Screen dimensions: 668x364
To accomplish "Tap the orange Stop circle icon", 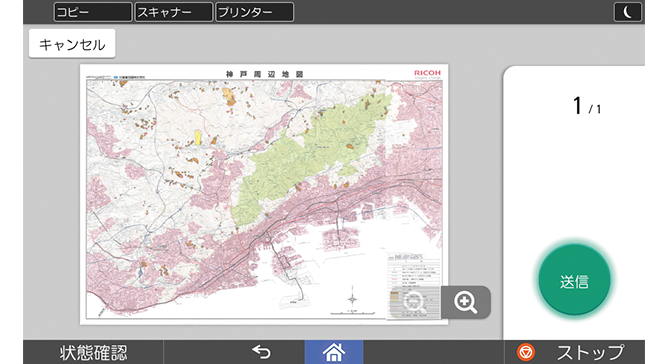I will coord(526,352).
